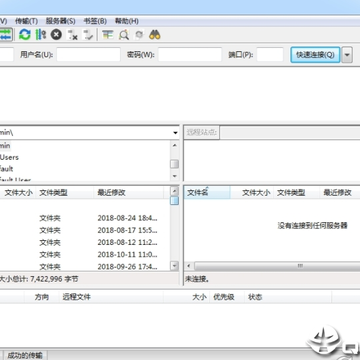Click local tree scrollbar up arrow
Viewport: 360px width, 360px height.
click(x=175, y=145)
